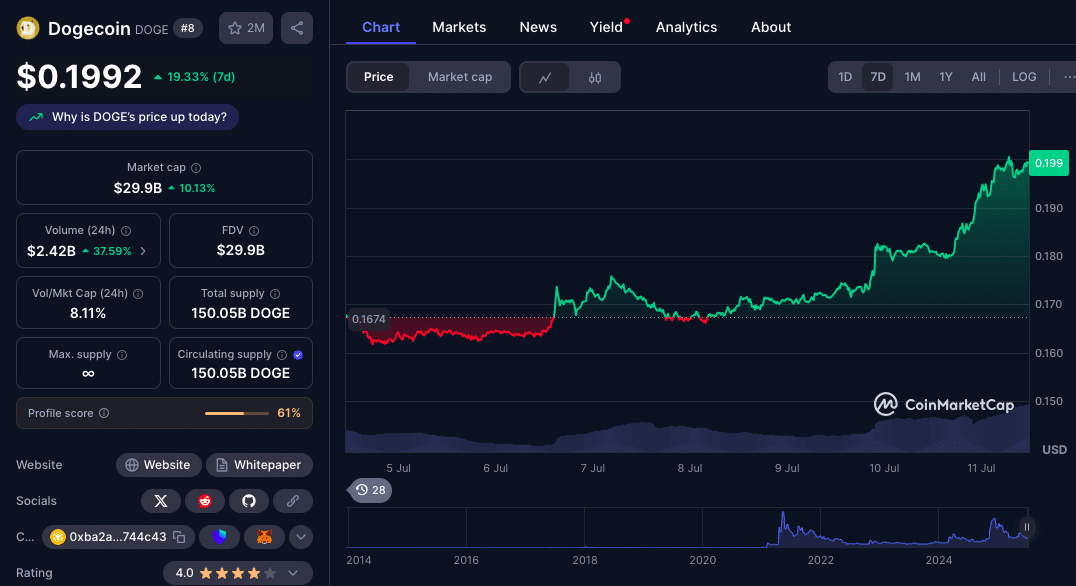Toggle LOG scale on chart

(1024, 77)
